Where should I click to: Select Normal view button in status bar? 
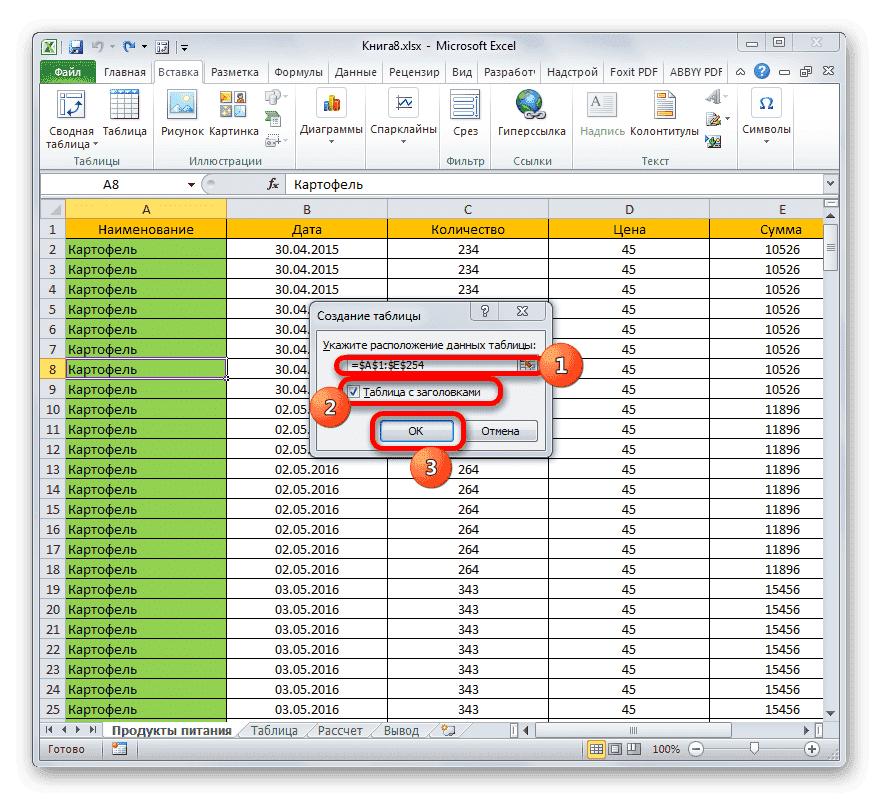(597, 749)
